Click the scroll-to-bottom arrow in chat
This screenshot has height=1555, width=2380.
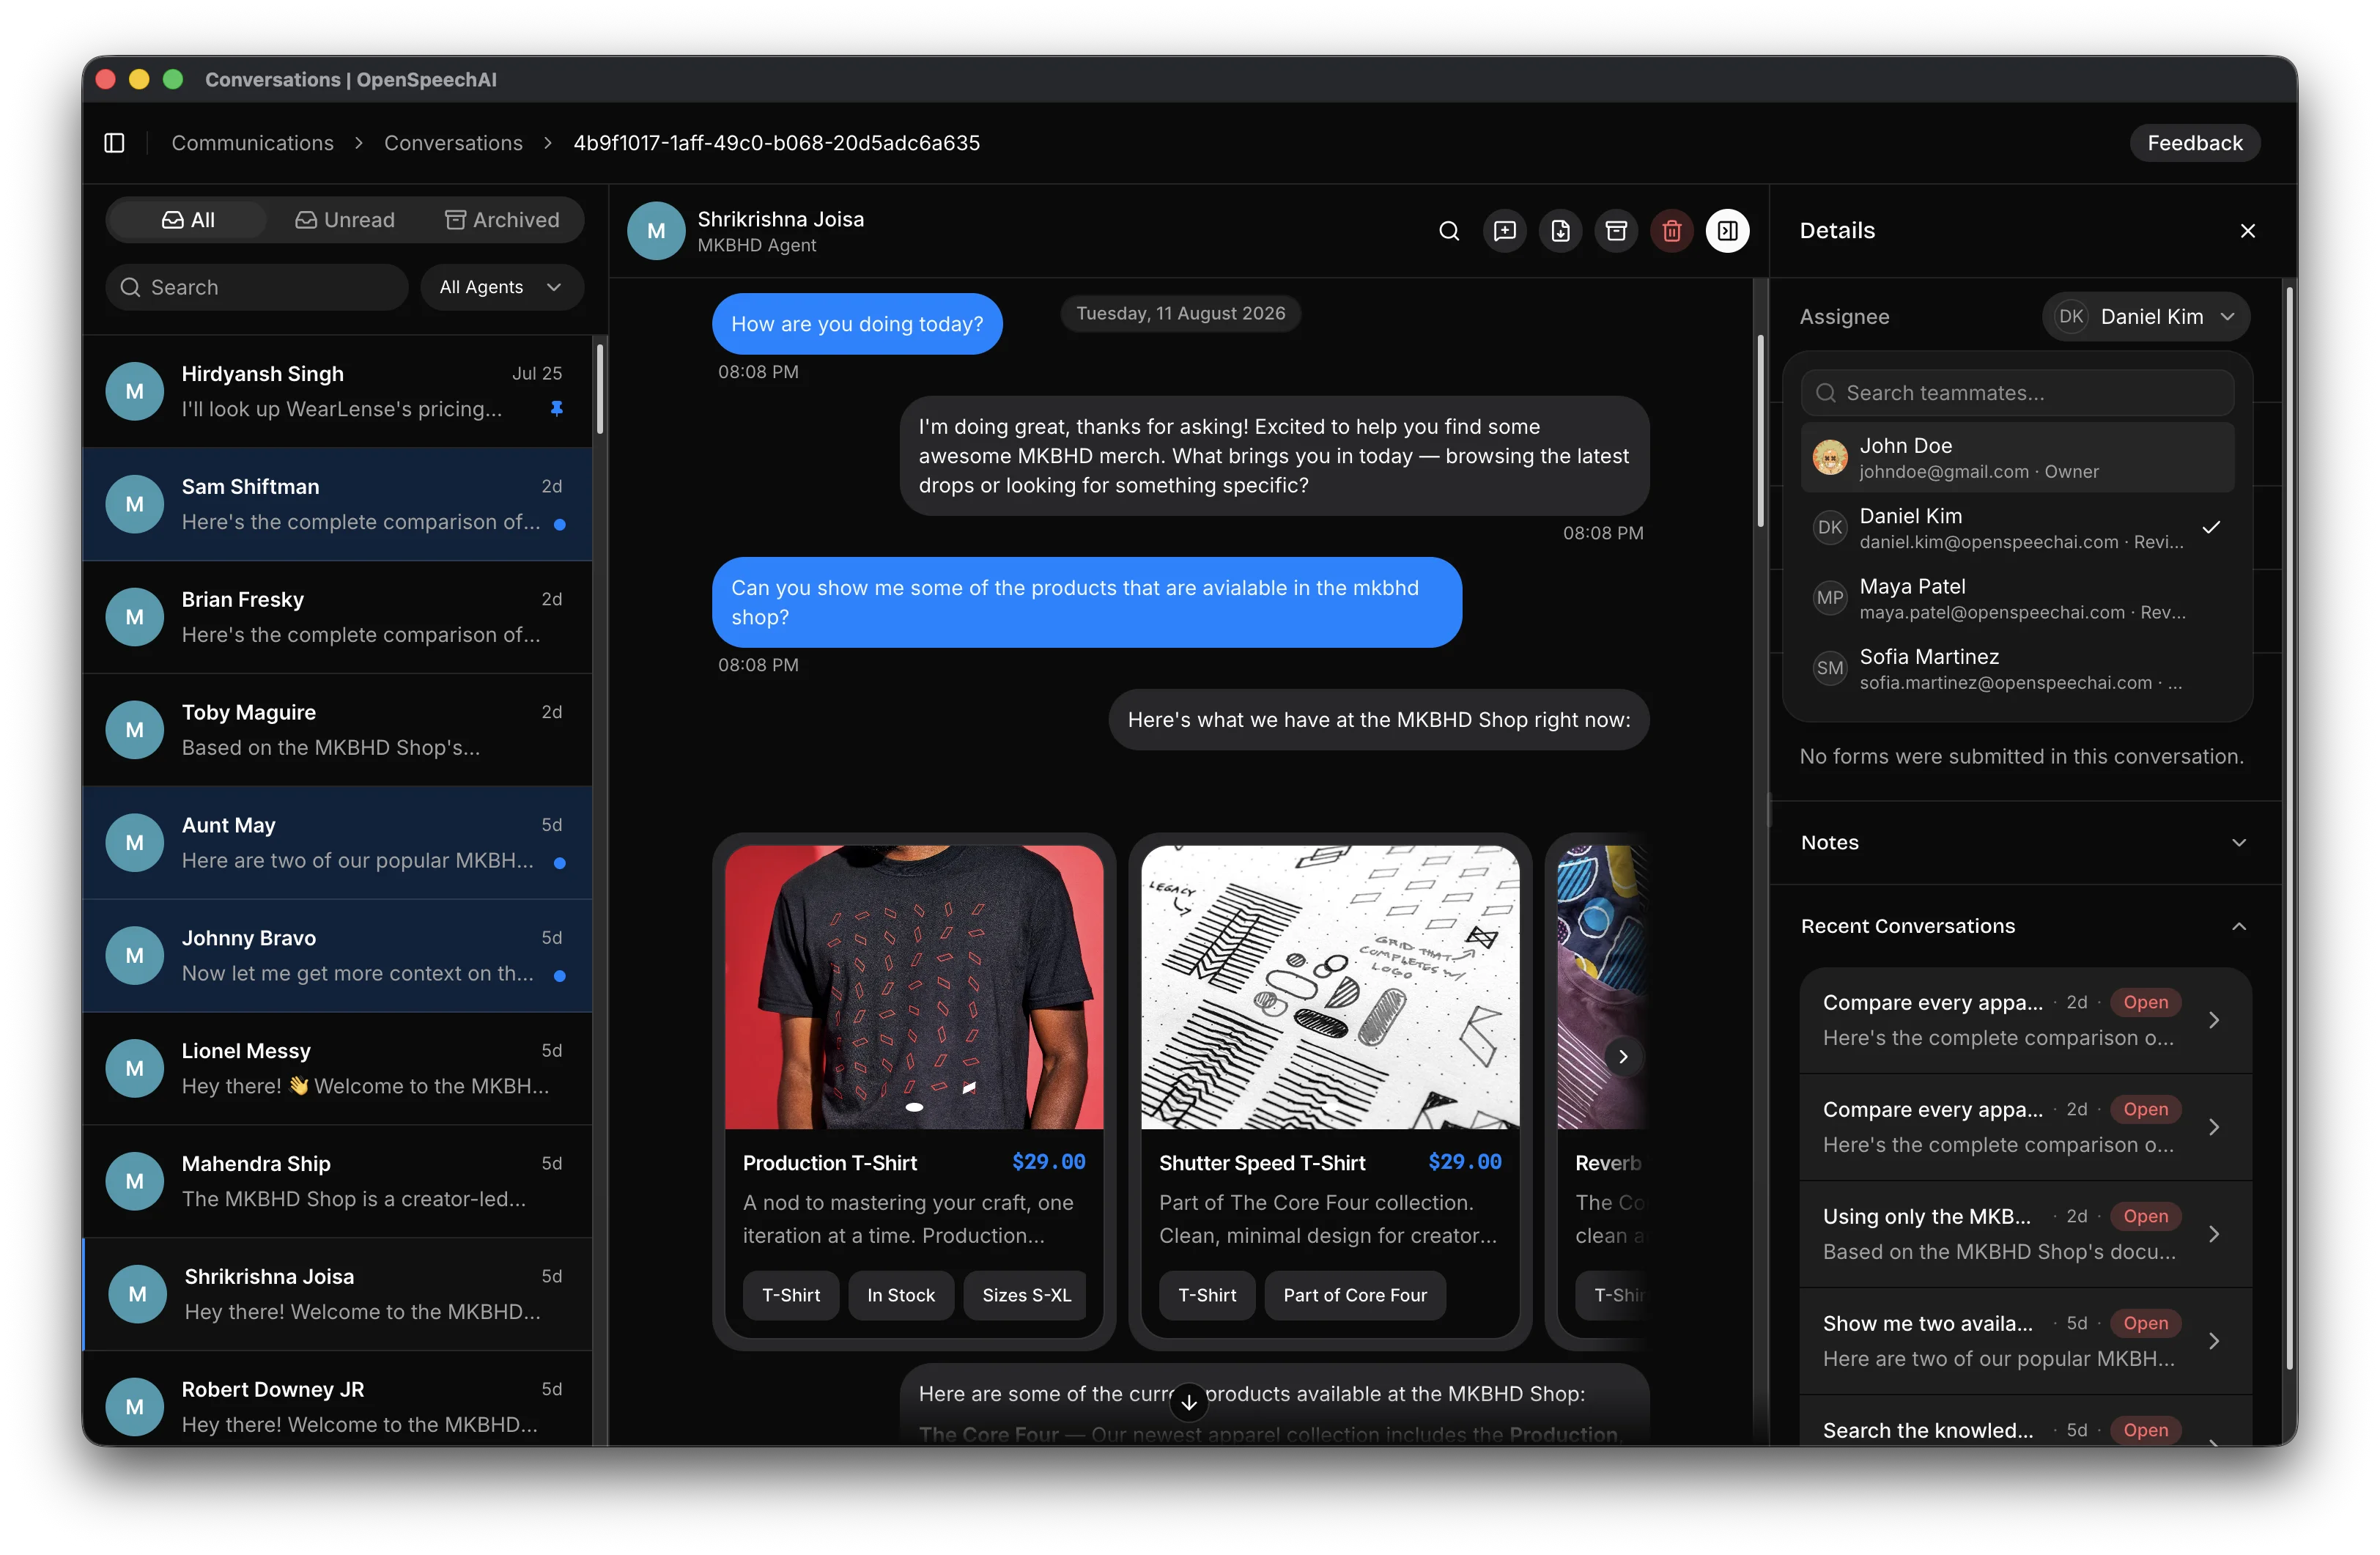pos(1189,1402)
